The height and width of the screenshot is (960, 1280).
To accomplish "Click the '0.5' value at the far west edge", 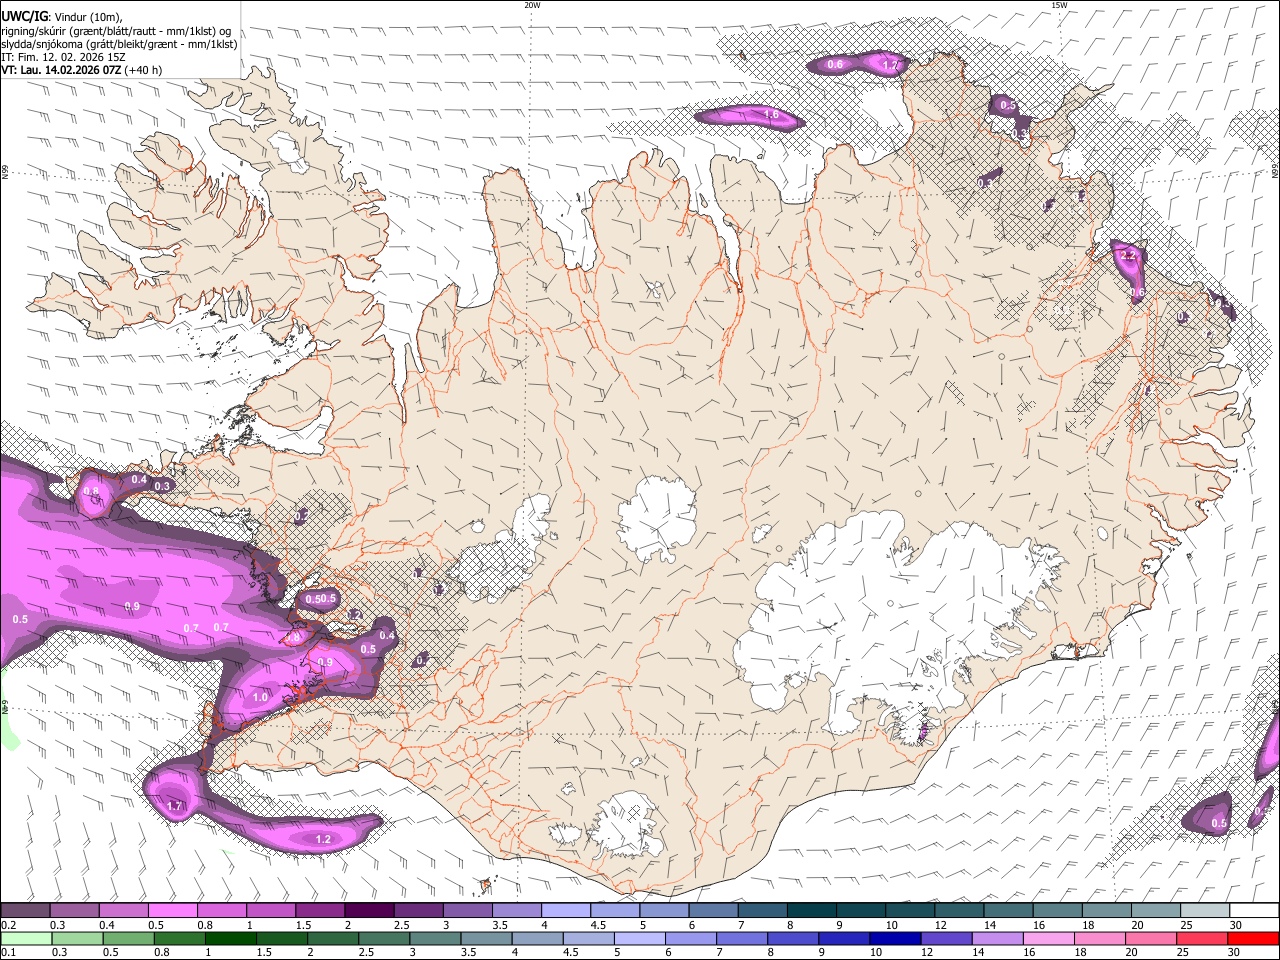I will pyautogui.click(x=20, y=619).
